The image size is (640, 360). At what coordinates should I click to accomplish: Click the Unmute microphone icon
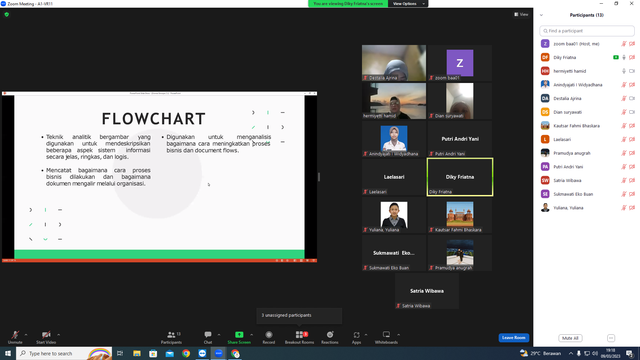point(15,335)
